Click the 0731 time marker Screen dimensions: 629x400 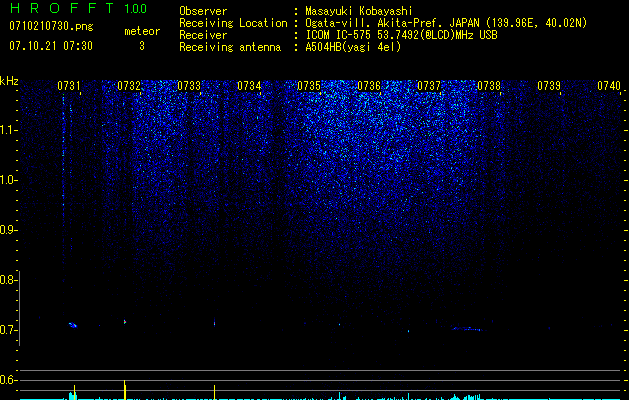pyautogui.click(x=69, y=86)
